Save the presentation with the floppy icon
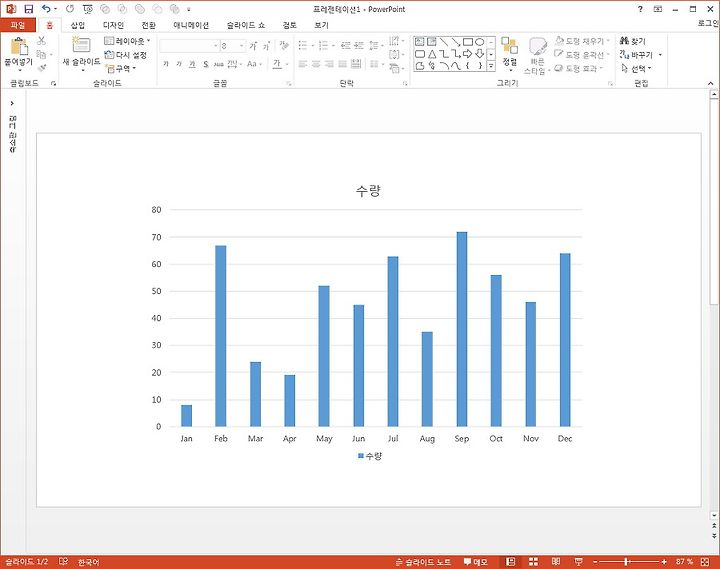Screen dimensions: 720x569 click(29, 9)
